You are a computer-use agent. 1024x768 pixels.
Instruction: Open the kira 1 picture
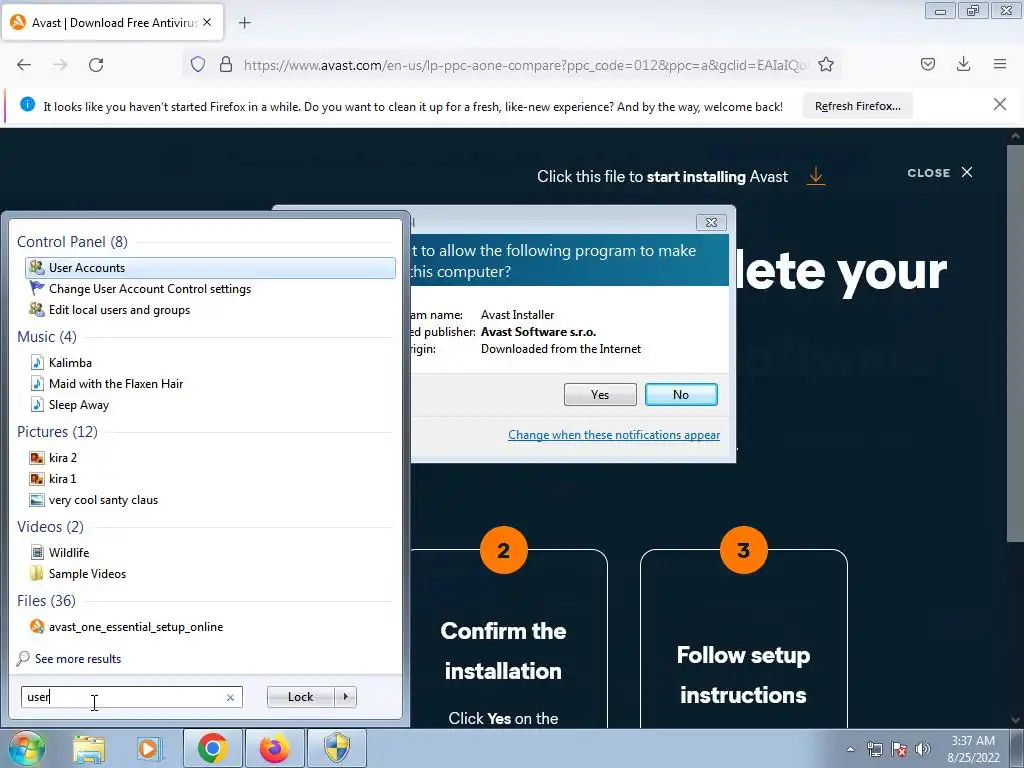62,479
